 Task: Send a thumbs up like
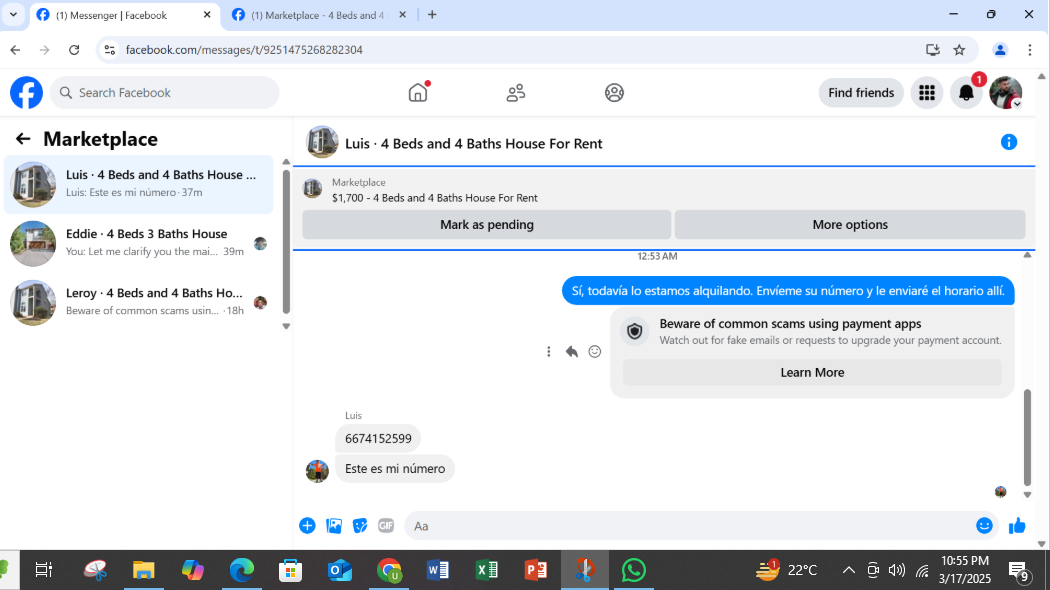[1017, 526]
